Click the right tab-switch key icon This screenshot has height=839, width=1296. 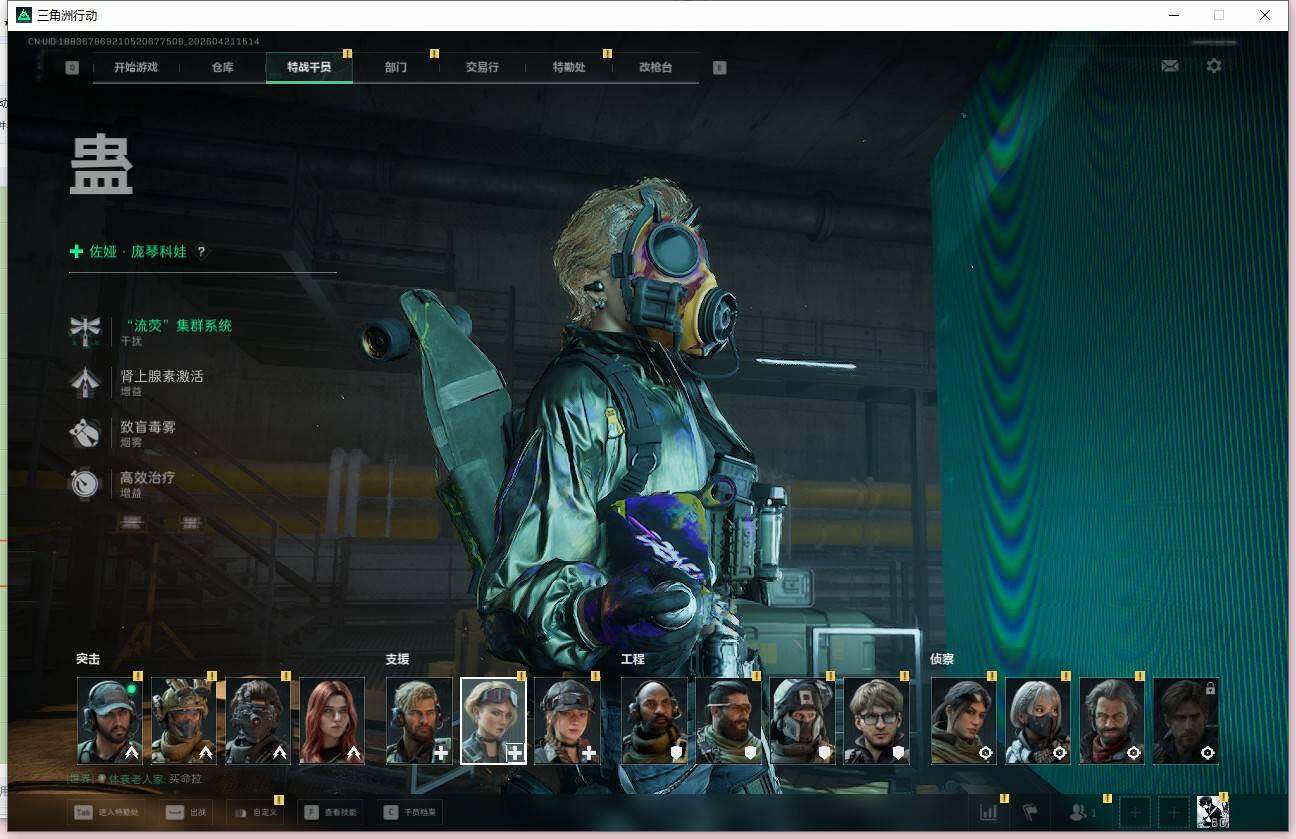click(720, 67)
